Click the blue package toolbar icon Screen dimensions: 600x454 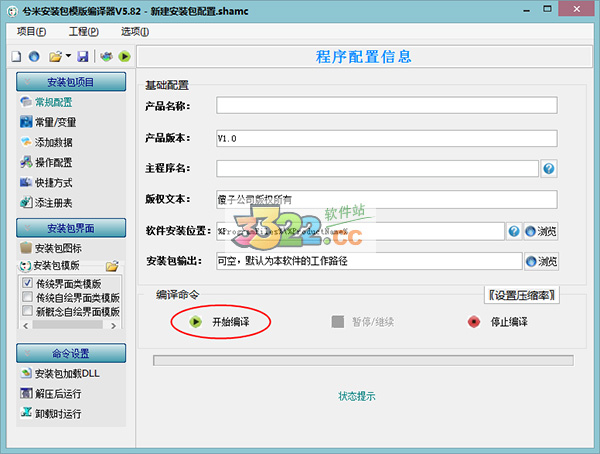pos(106,57)
